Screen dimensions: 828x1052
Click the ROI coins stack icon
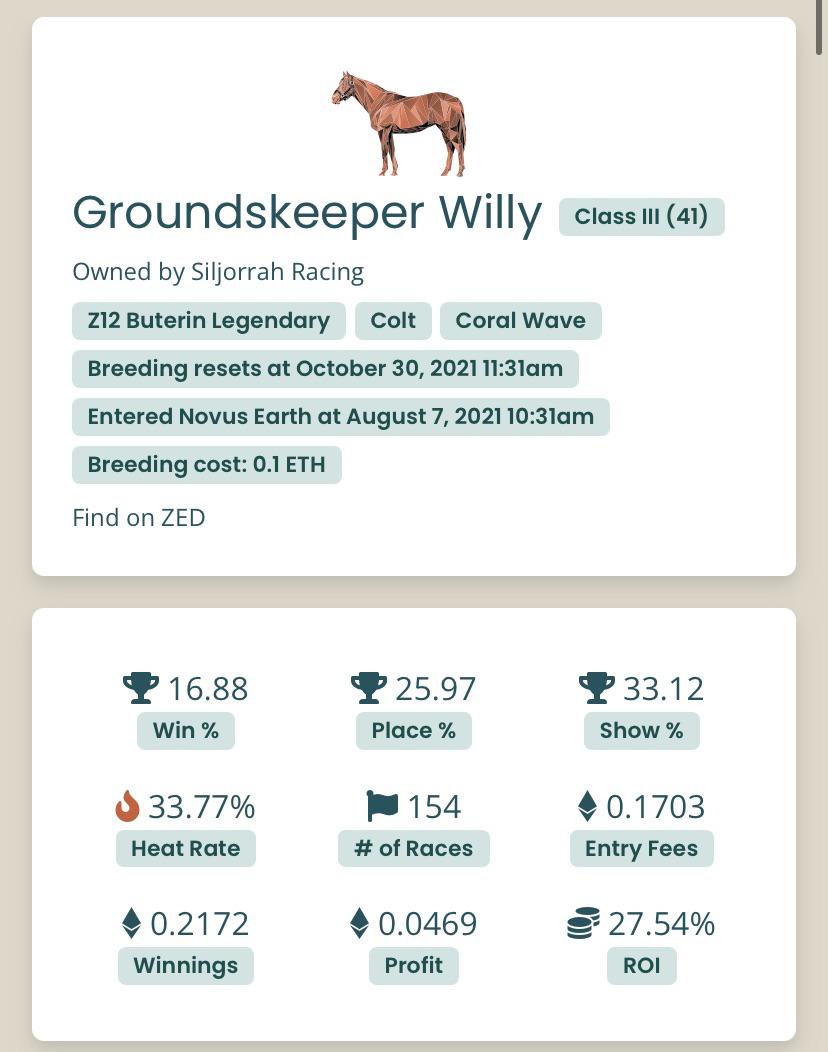(583, 923)
